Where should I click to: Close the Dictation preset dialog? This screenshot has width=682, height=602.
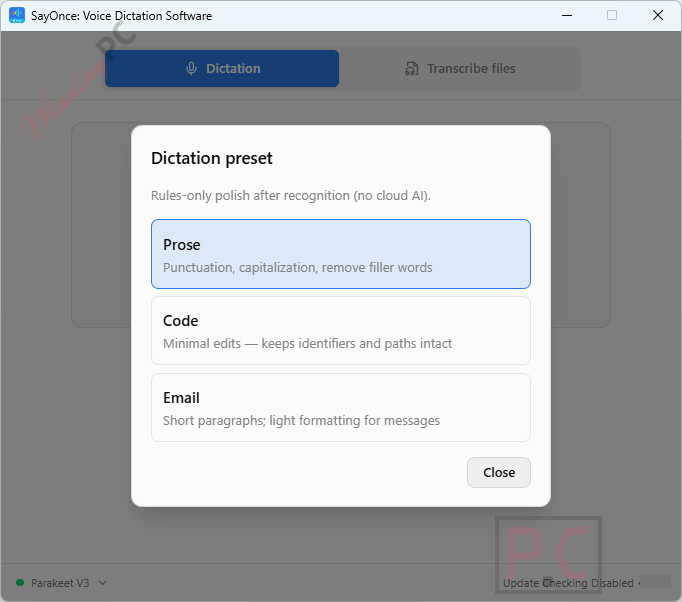tap(498, 472)
